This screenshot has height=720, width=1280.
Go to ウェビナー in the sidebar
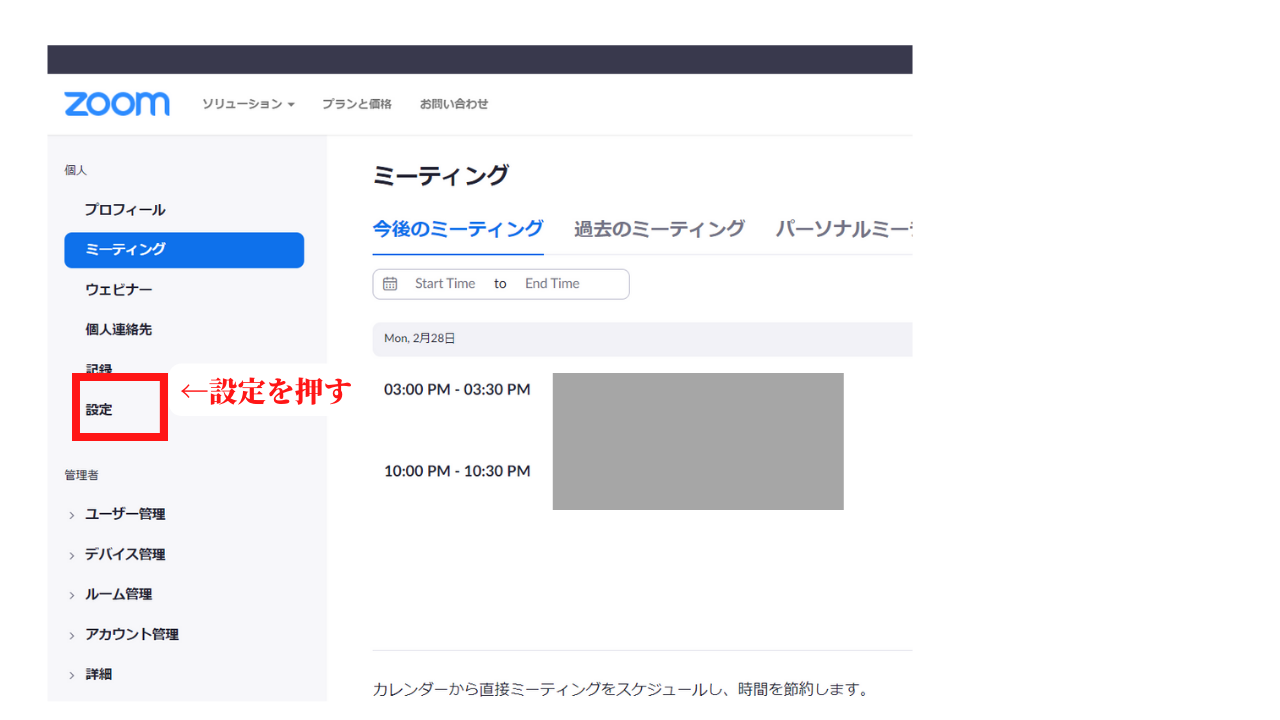point(119,290)
